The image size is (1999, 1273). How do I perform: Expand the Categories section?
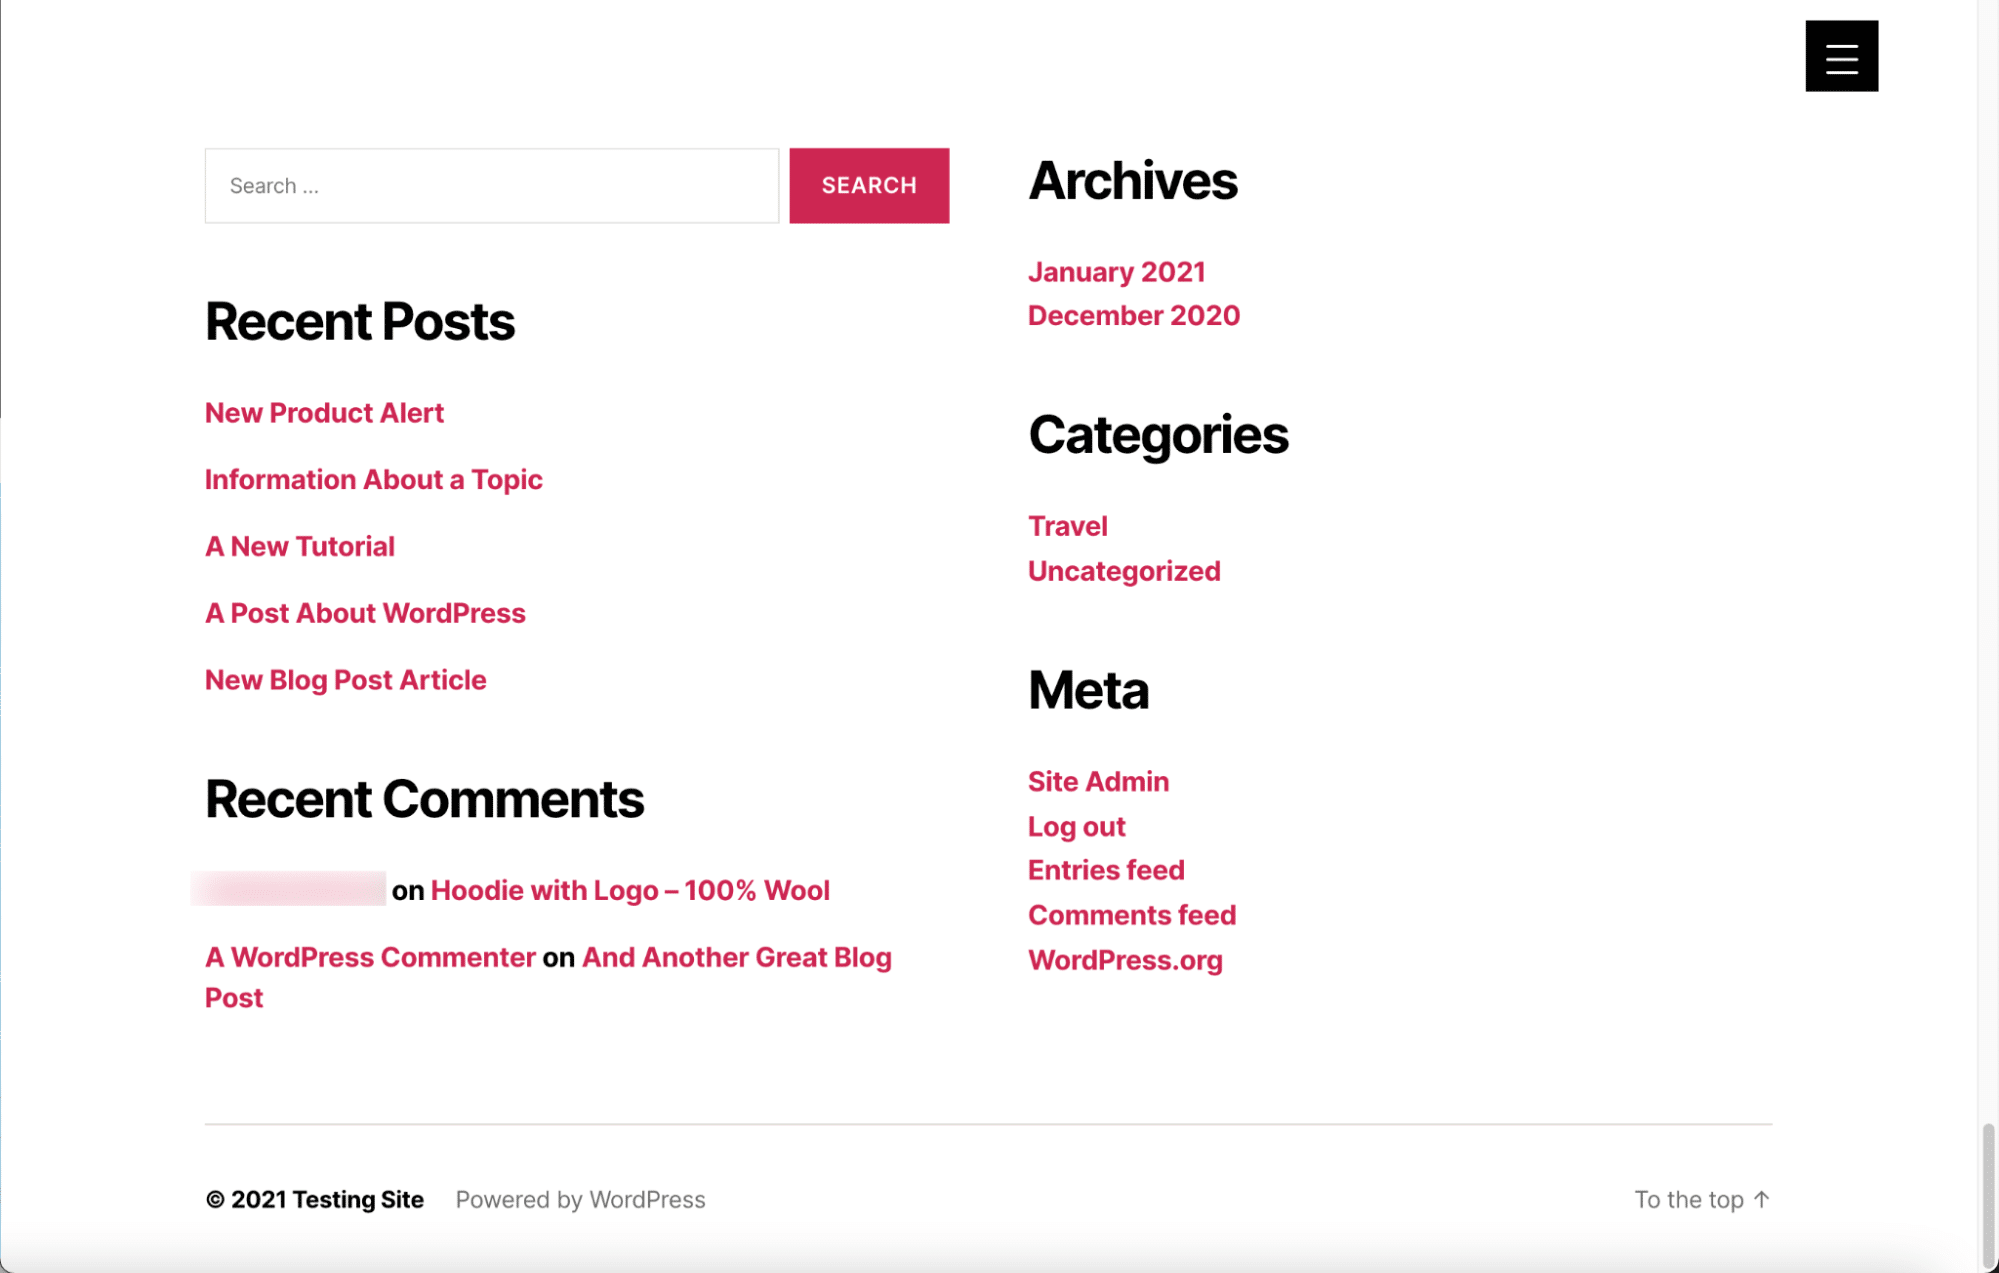pyautogui.click(x=1158, y=433)
